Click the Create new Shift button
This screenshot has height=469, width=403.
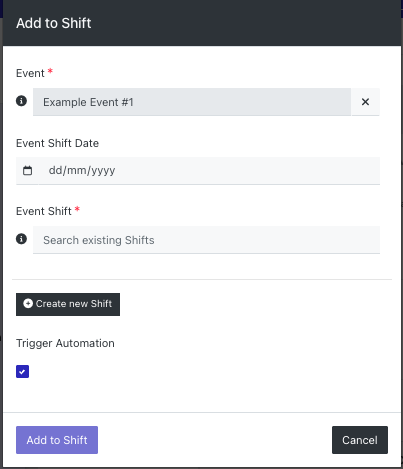tap(68, 304)
